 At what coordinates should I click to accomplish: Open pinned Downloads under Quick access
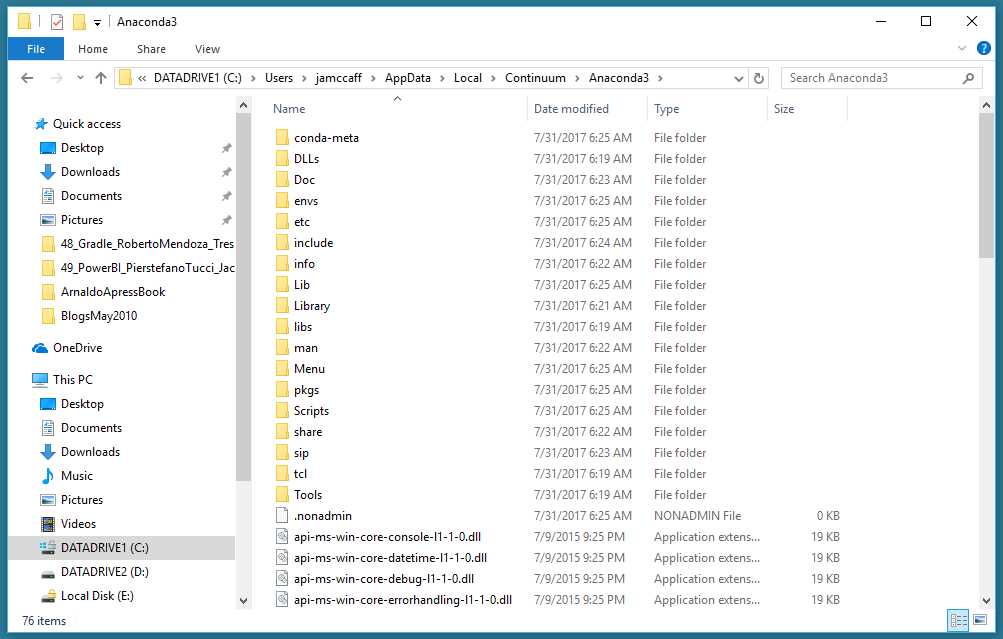coord(90,172)
